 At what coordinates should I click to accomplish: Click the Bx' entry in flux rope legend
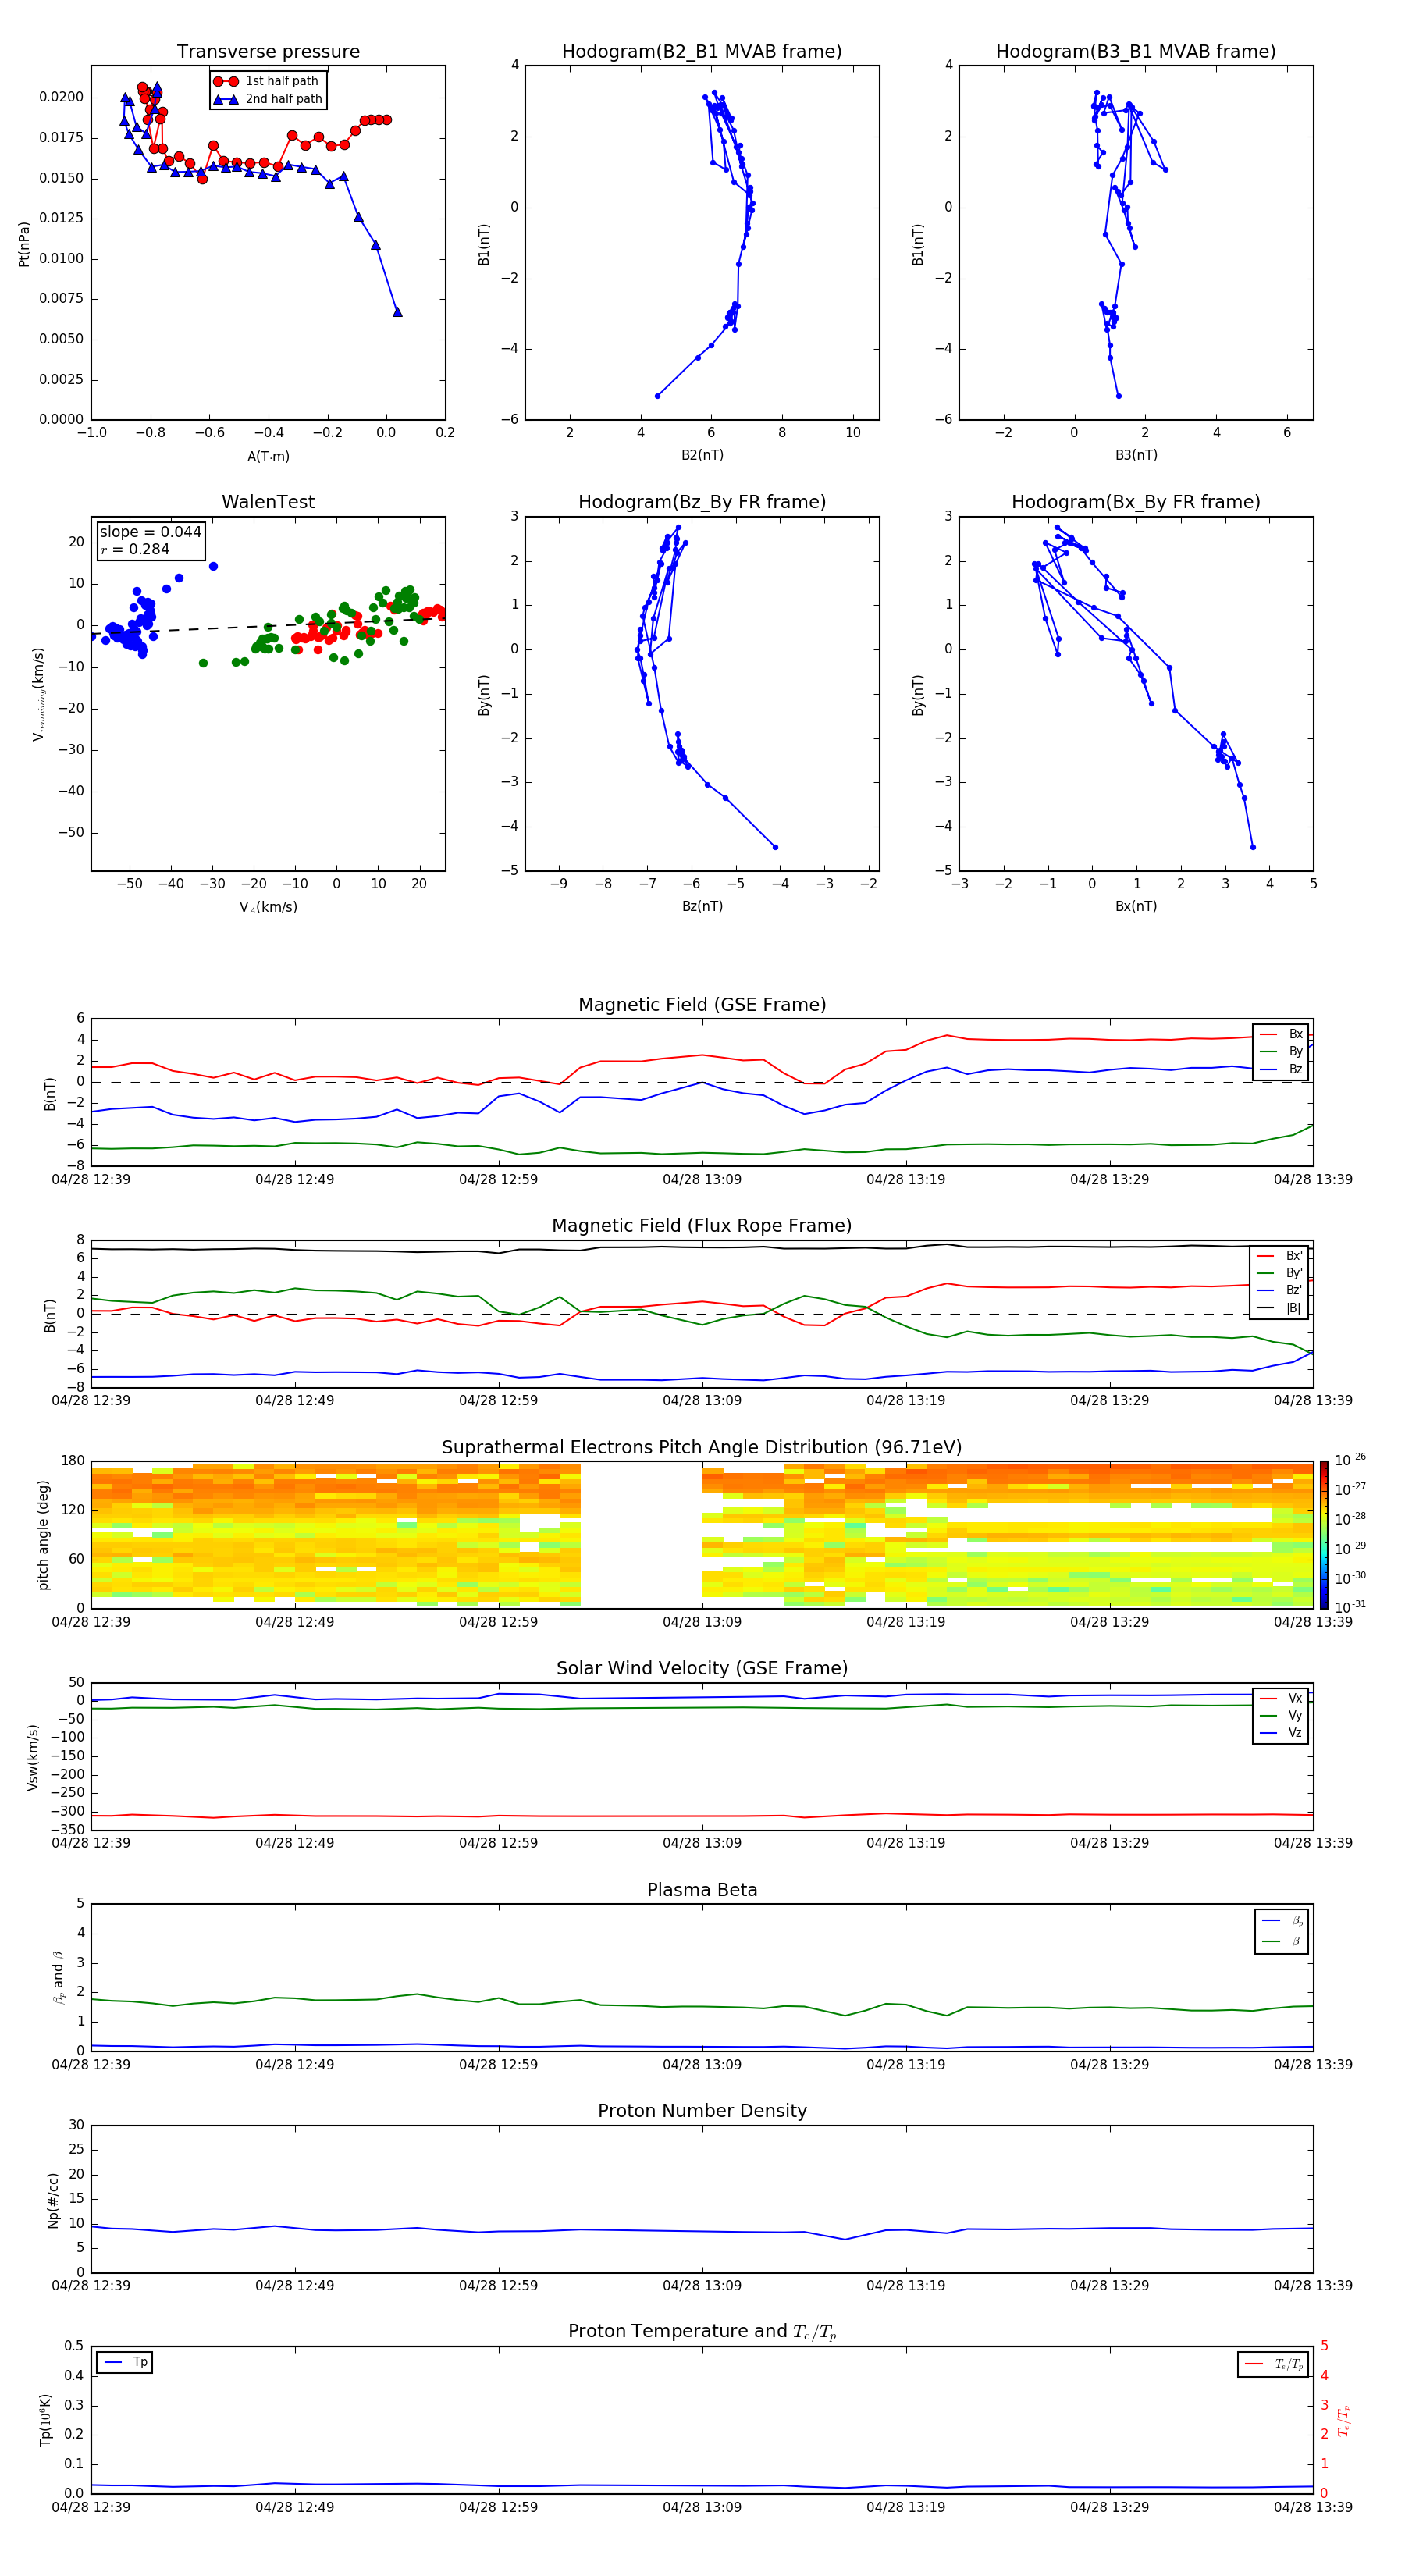click(x=1279, y=1256)
